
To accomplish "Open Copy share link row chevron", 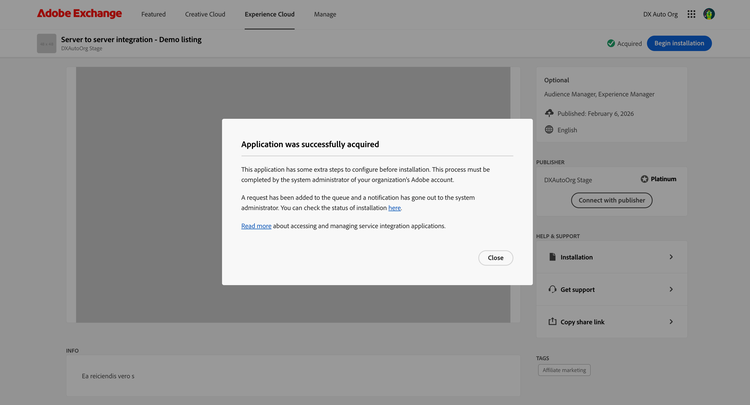I will pyautogui.click(x=671, y=322).
